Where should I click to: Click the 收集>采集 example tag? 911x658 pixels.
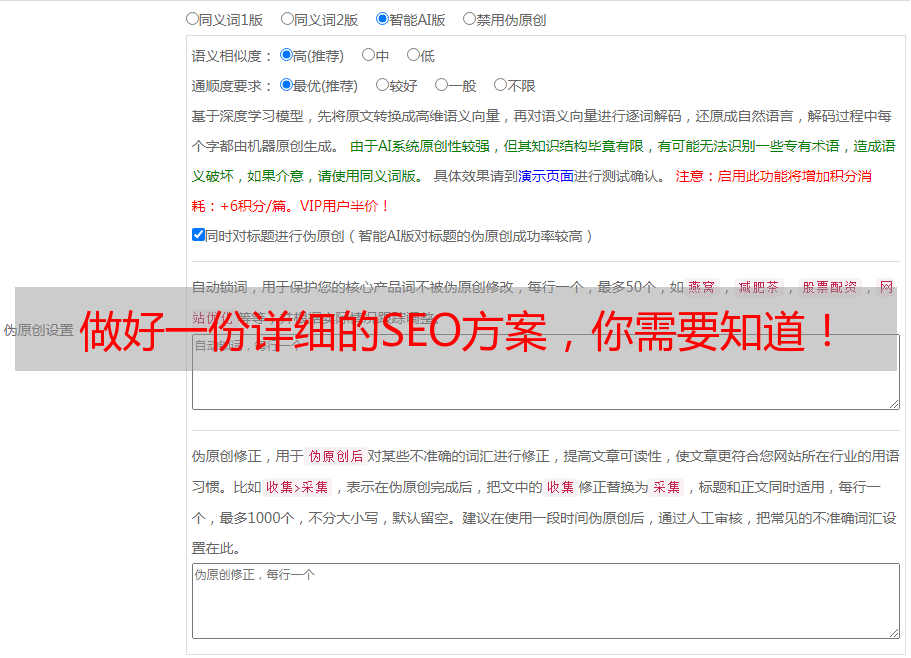[297, 487]
